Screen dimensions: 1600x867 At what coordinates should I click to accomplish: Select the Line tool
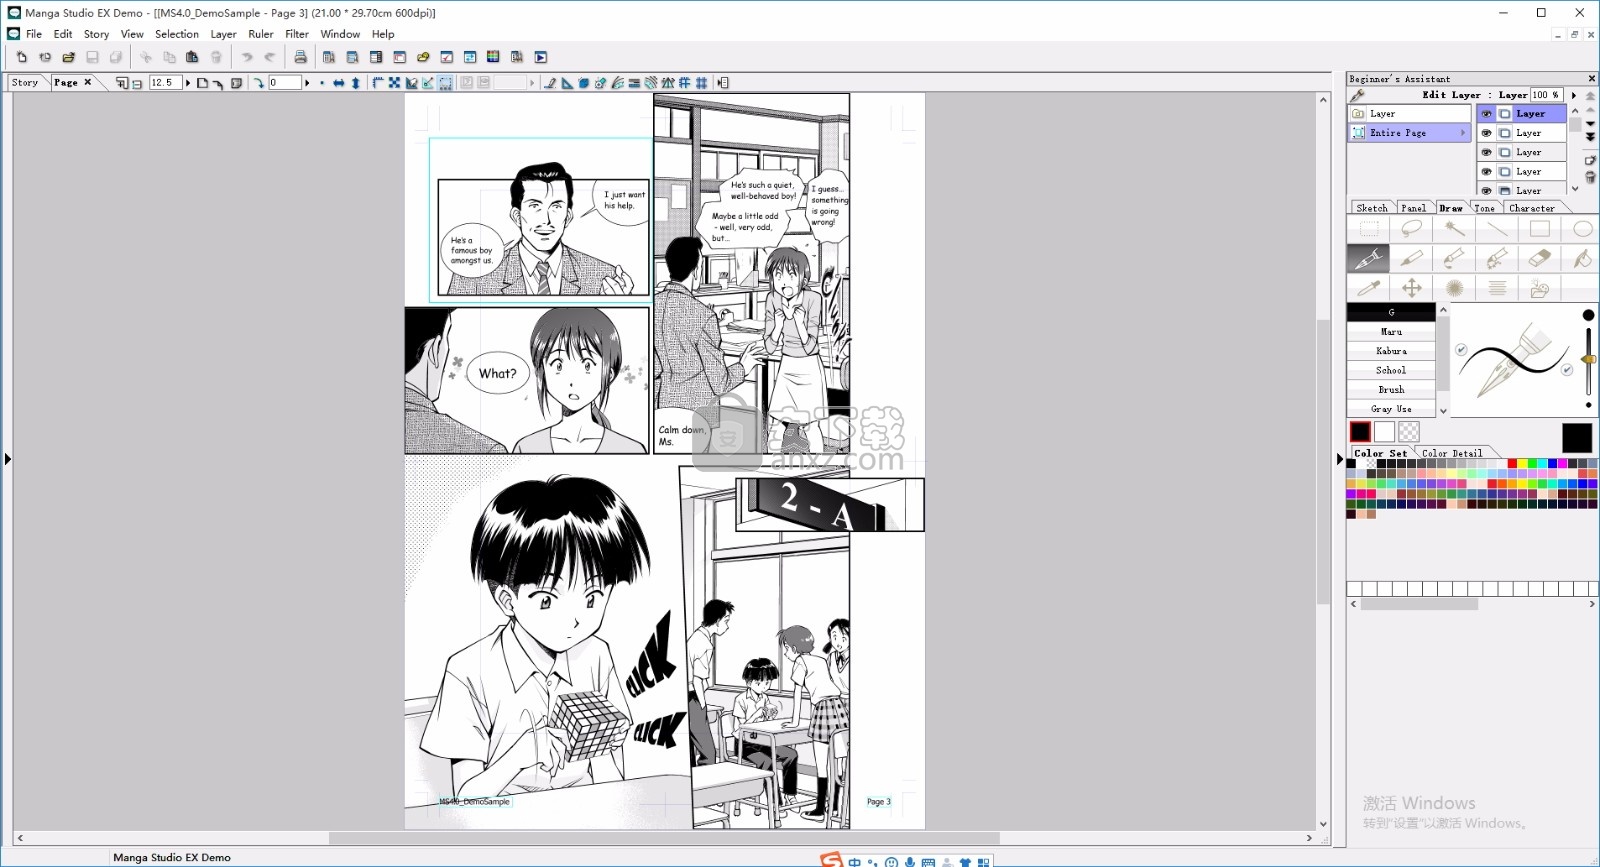[1497, 229]
